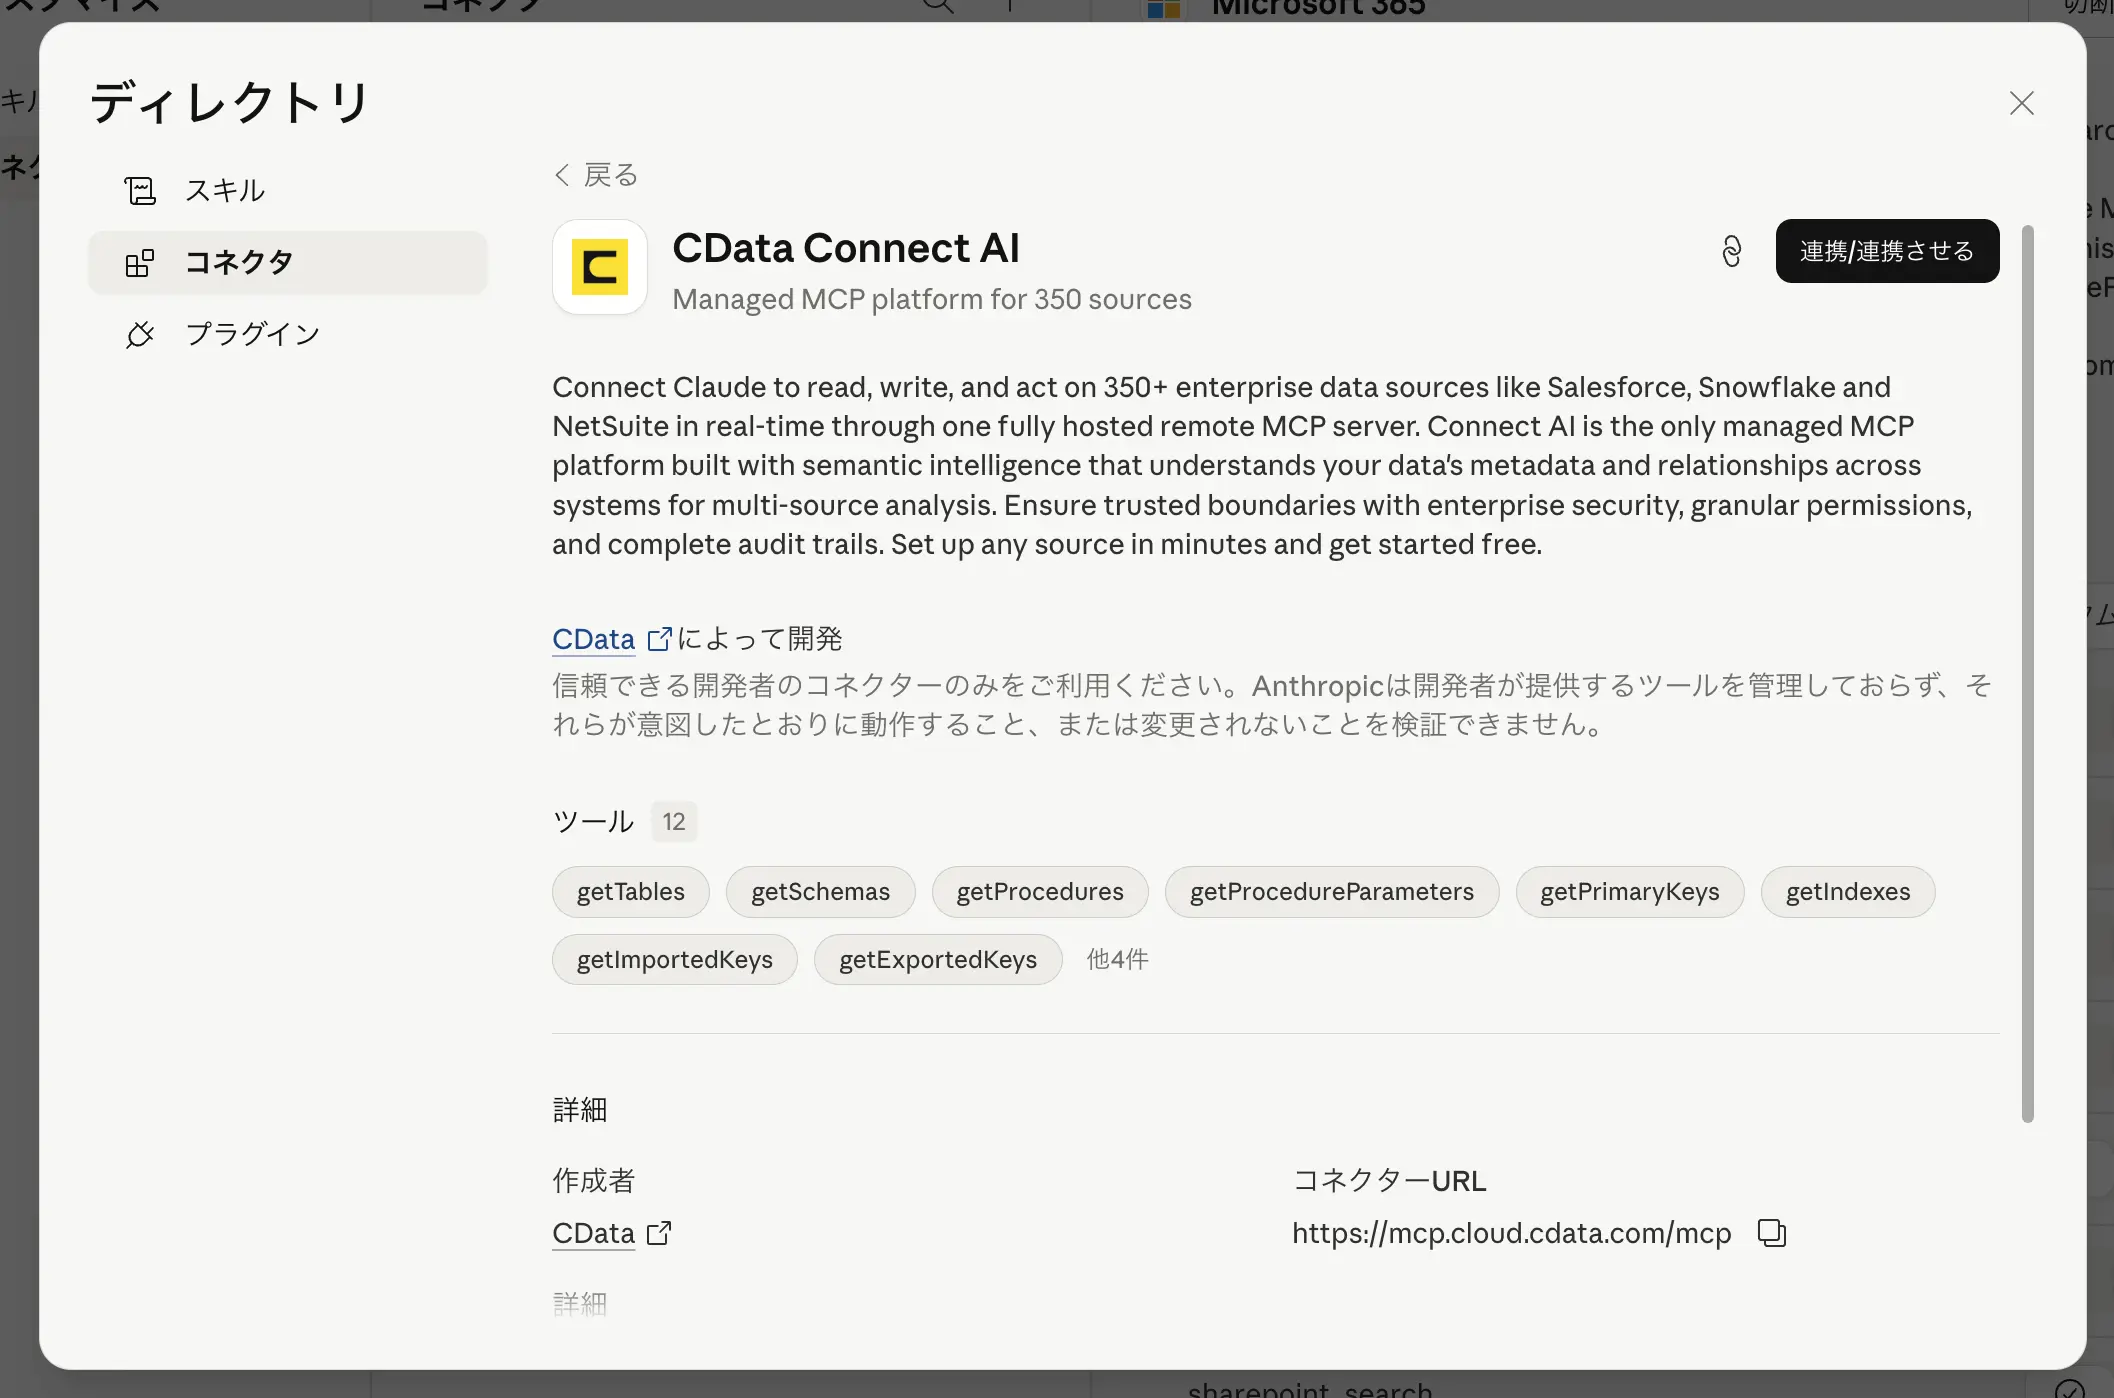
Task: Click the plugins (プラグイン) sidebar icon
Action: (140, 334)
